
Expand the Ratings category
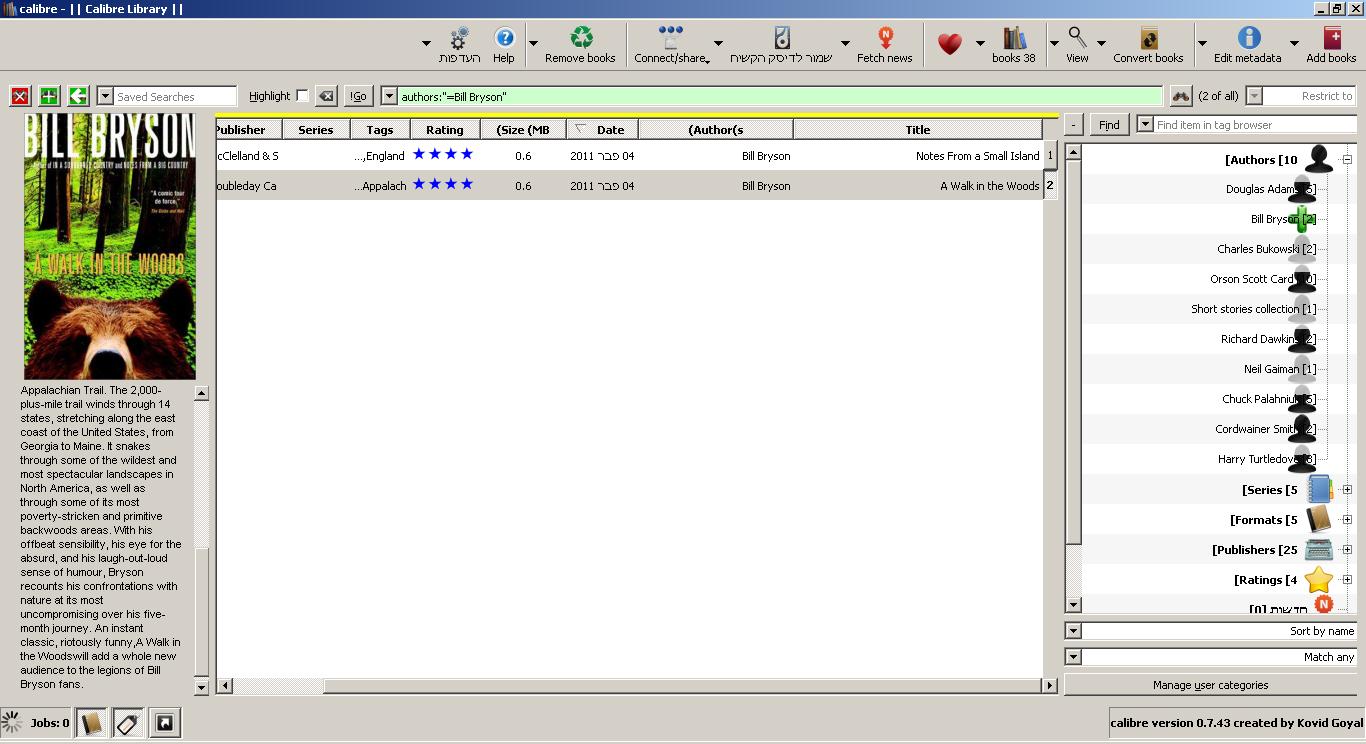click(x=1347, y=579)
